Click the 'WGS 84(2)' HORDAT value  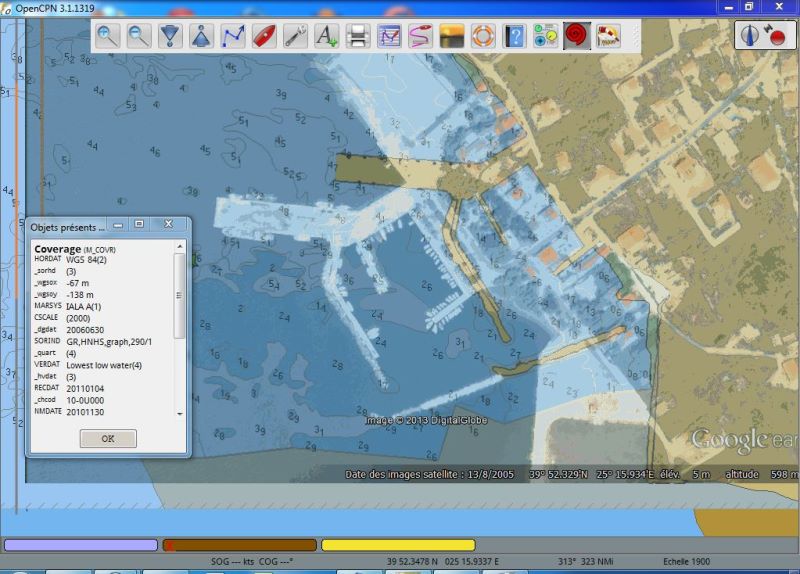click(x=86, y=260)
